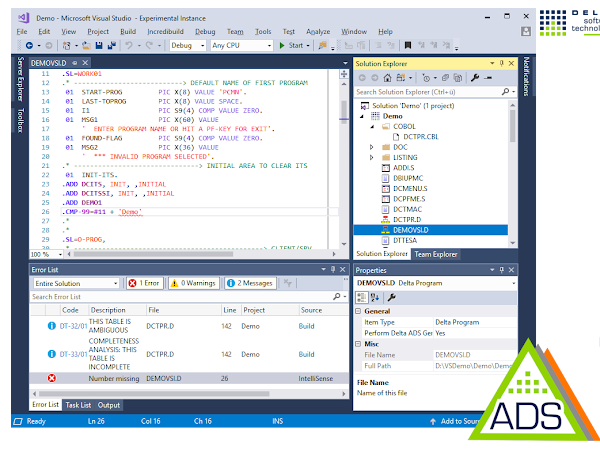Click the Alphabetical sort icon in Properties

point(375,297)
